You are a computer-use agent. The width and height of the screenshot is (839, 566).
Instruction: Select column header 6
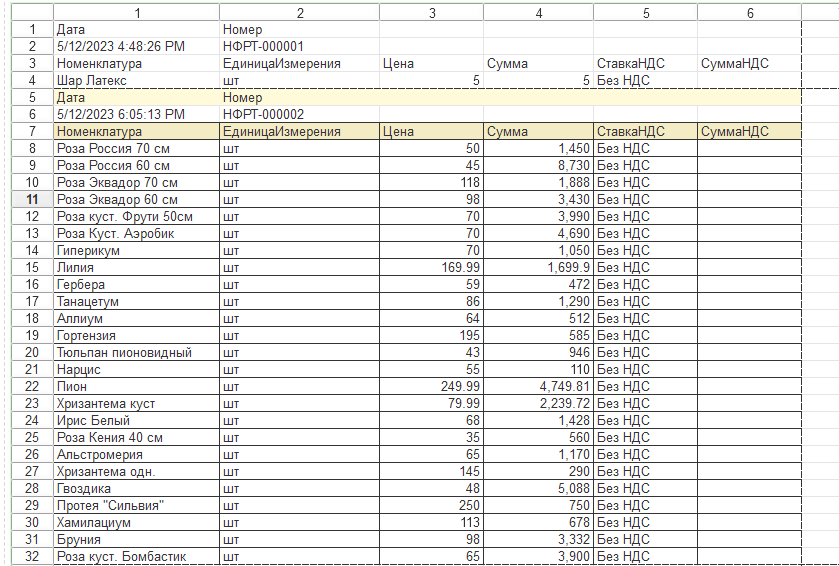(750, 13)
